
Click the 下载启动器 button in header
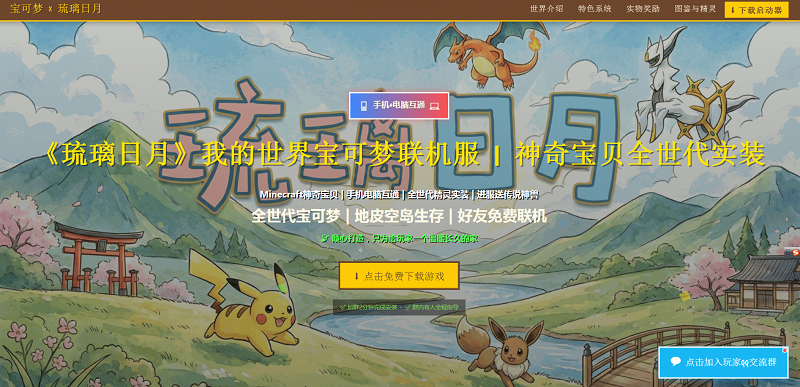tap(756, 10)
